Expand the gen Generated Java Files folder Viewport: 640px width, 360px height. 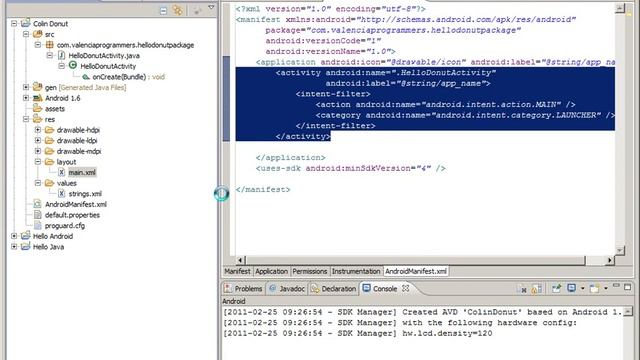tap(26, 87)
